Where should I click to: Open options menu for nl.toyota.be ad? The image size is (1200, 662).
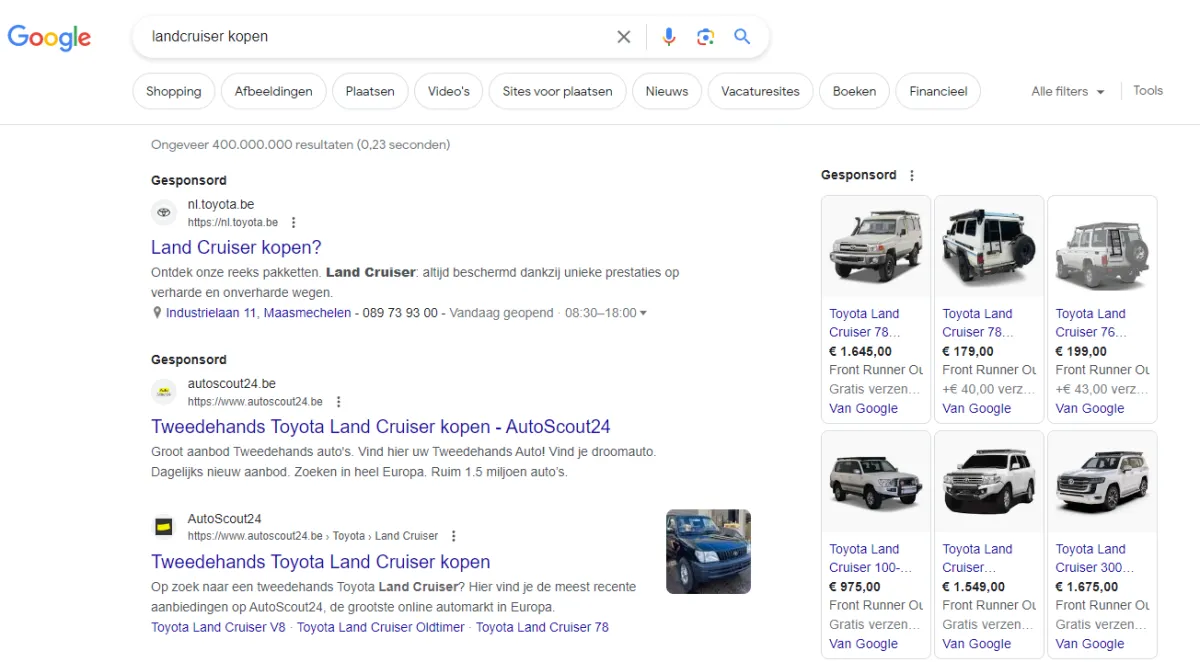[x=293, y=223]
